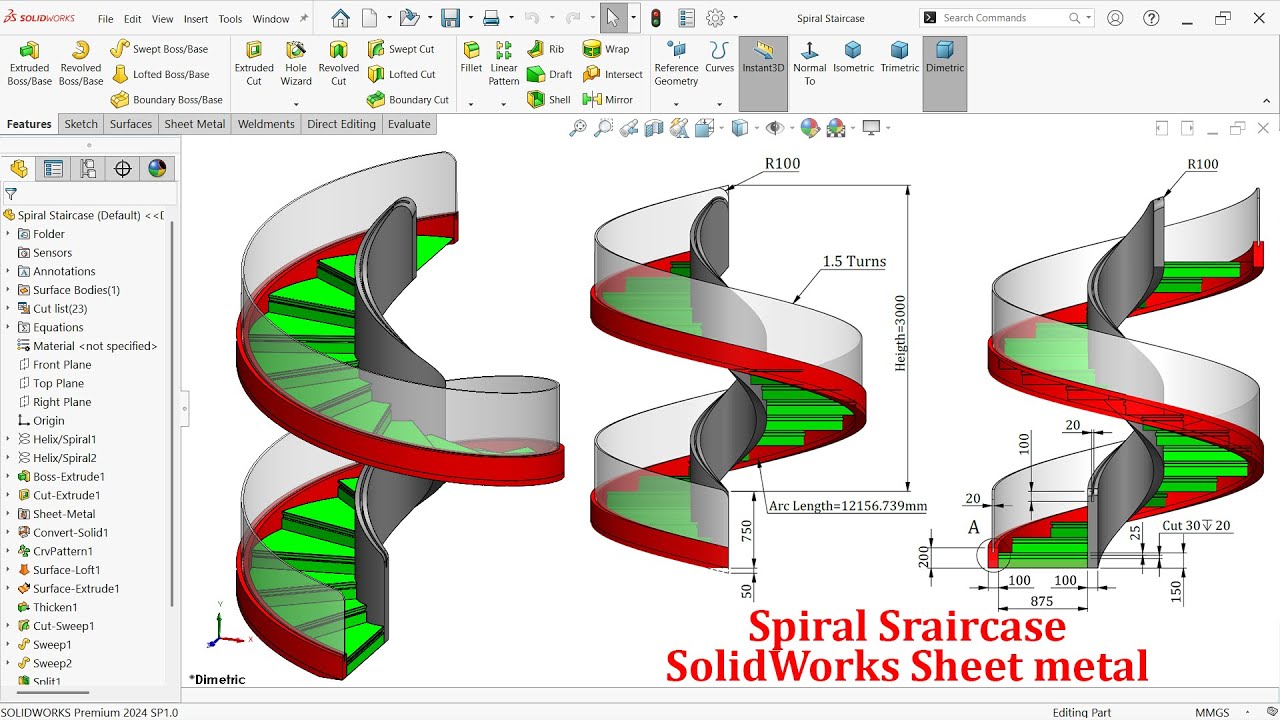
Task: Toggle the Select cursor tool
Action: click(x=612, y=18)
